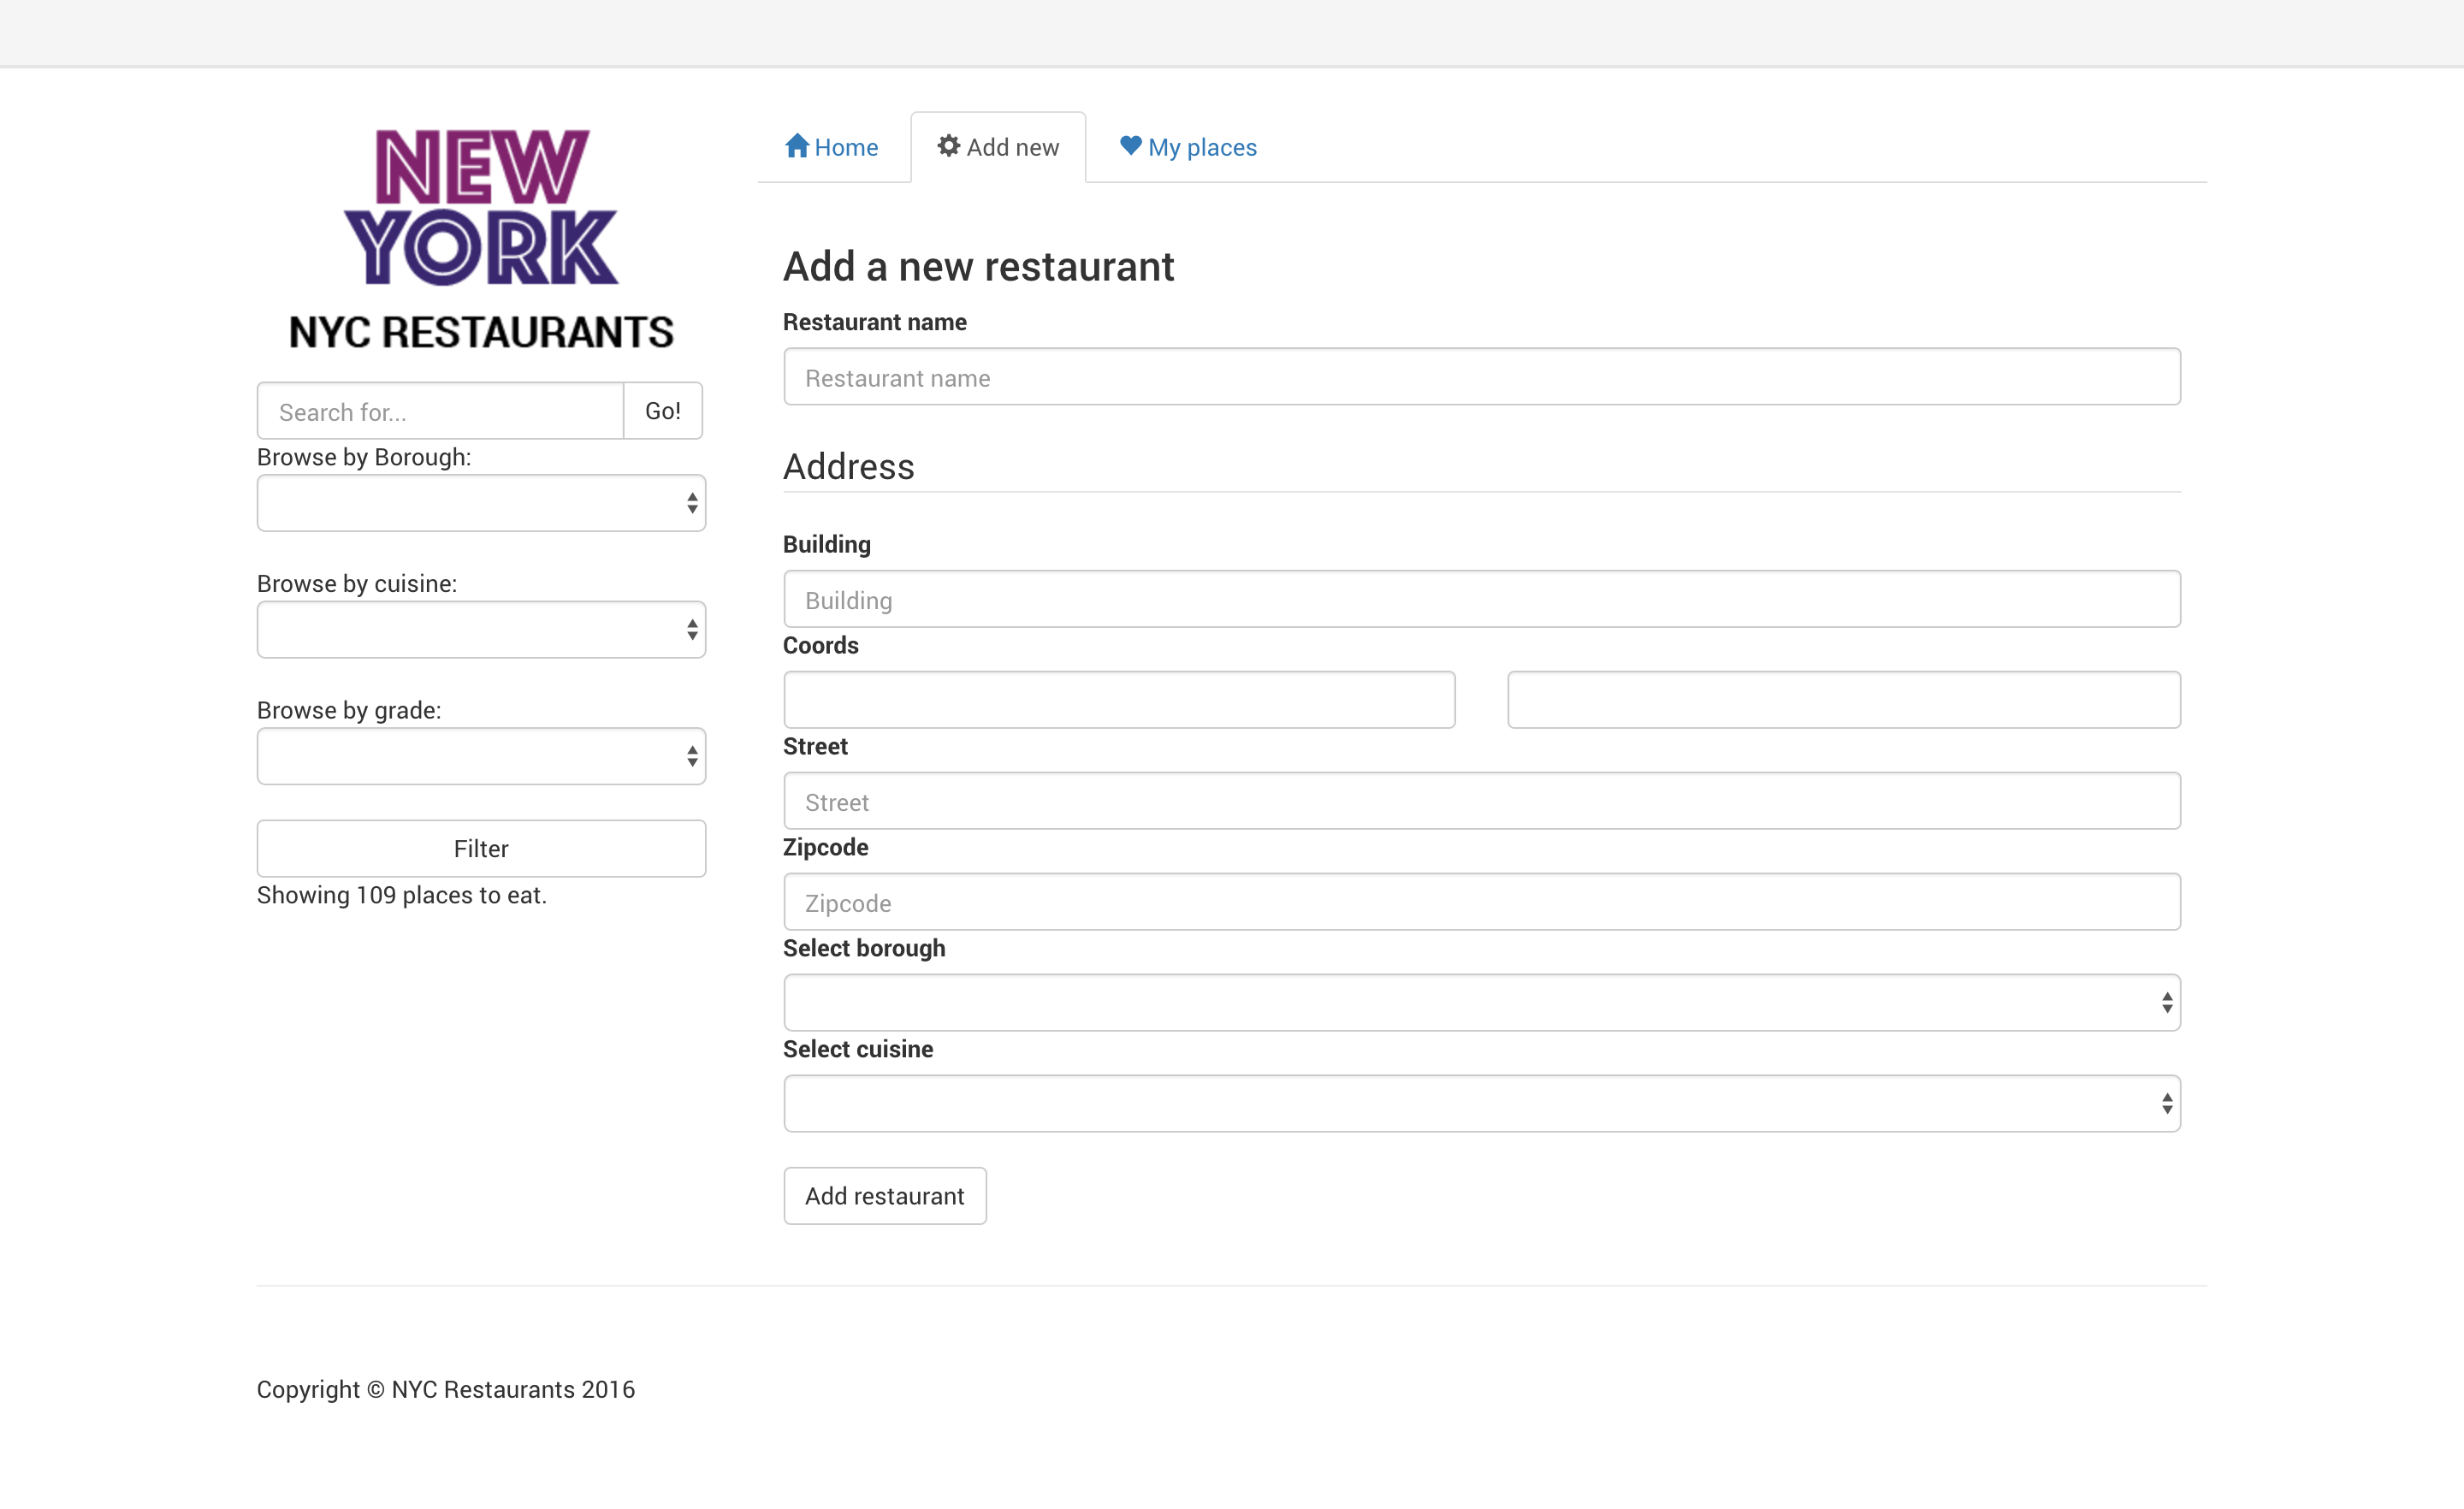The height and width of the screenshot is (1509, 2464).
Task: Open the My places tab
Action: [x=1188, y=148]
